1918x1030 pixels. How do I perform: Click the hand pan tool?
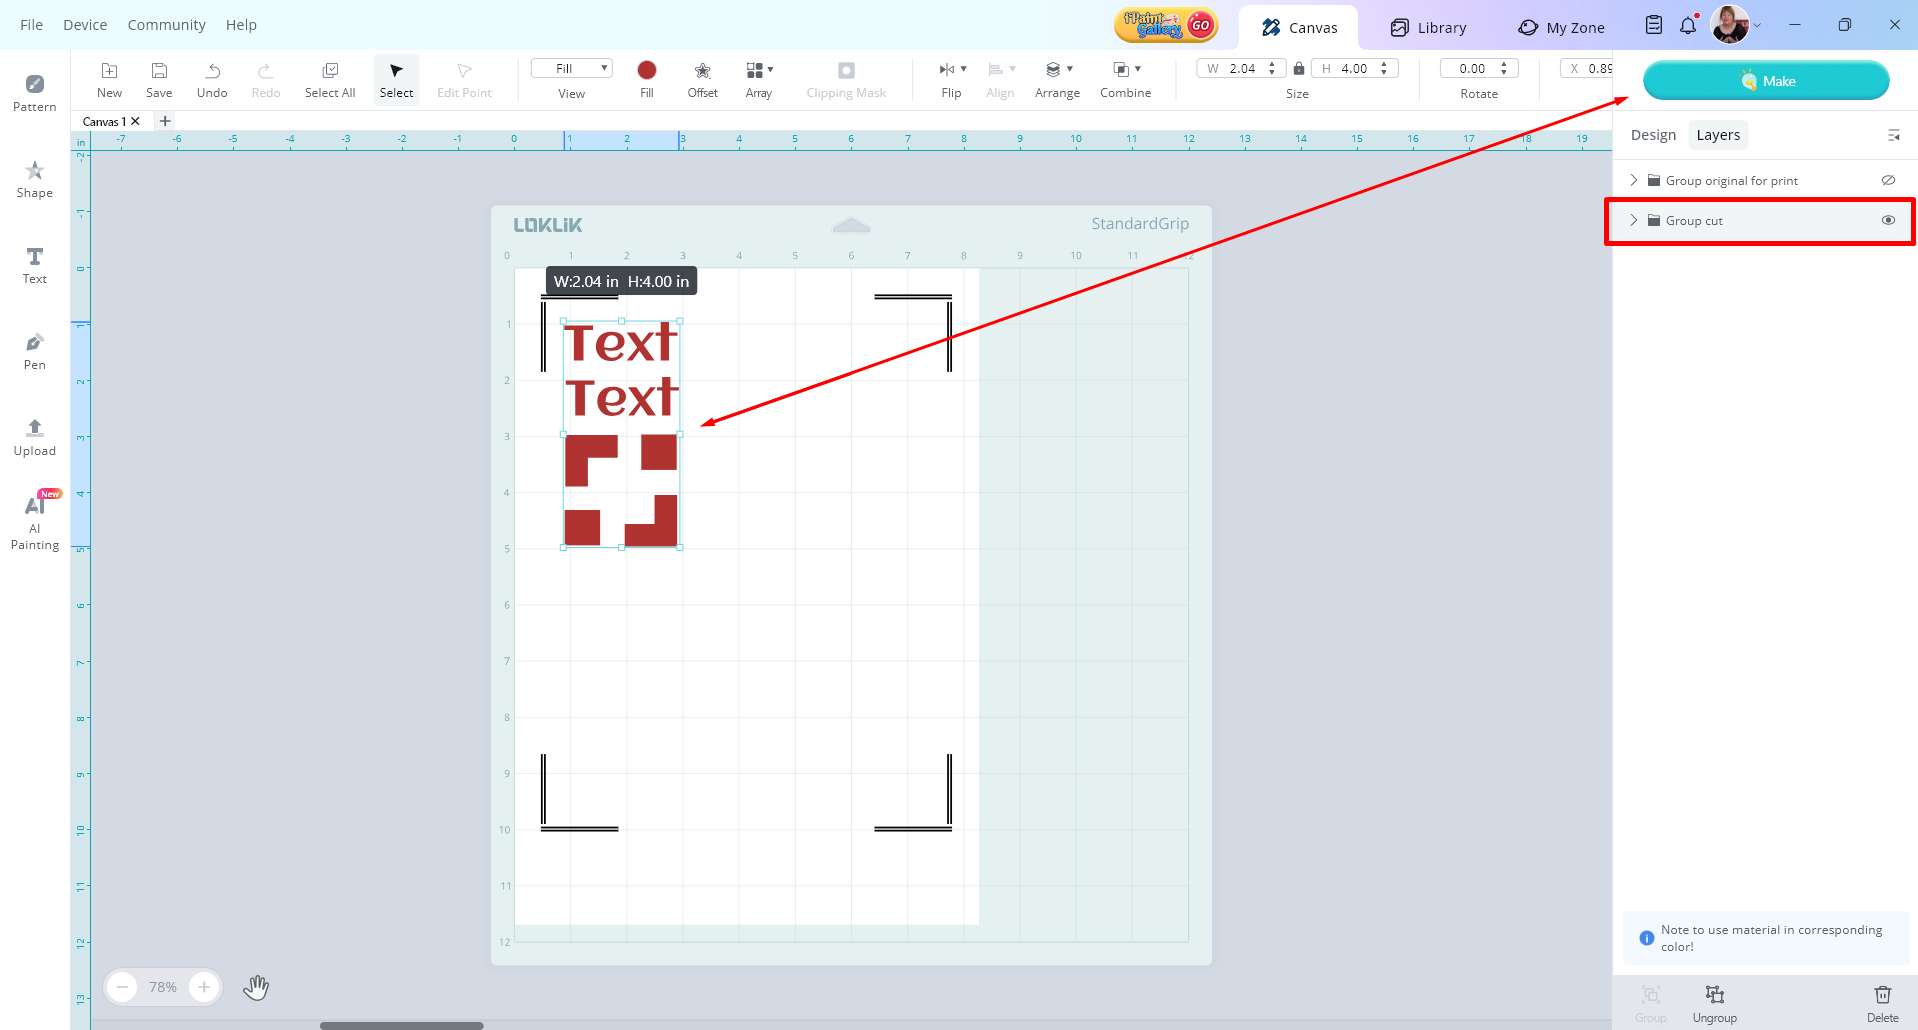[x=256, y=987]
